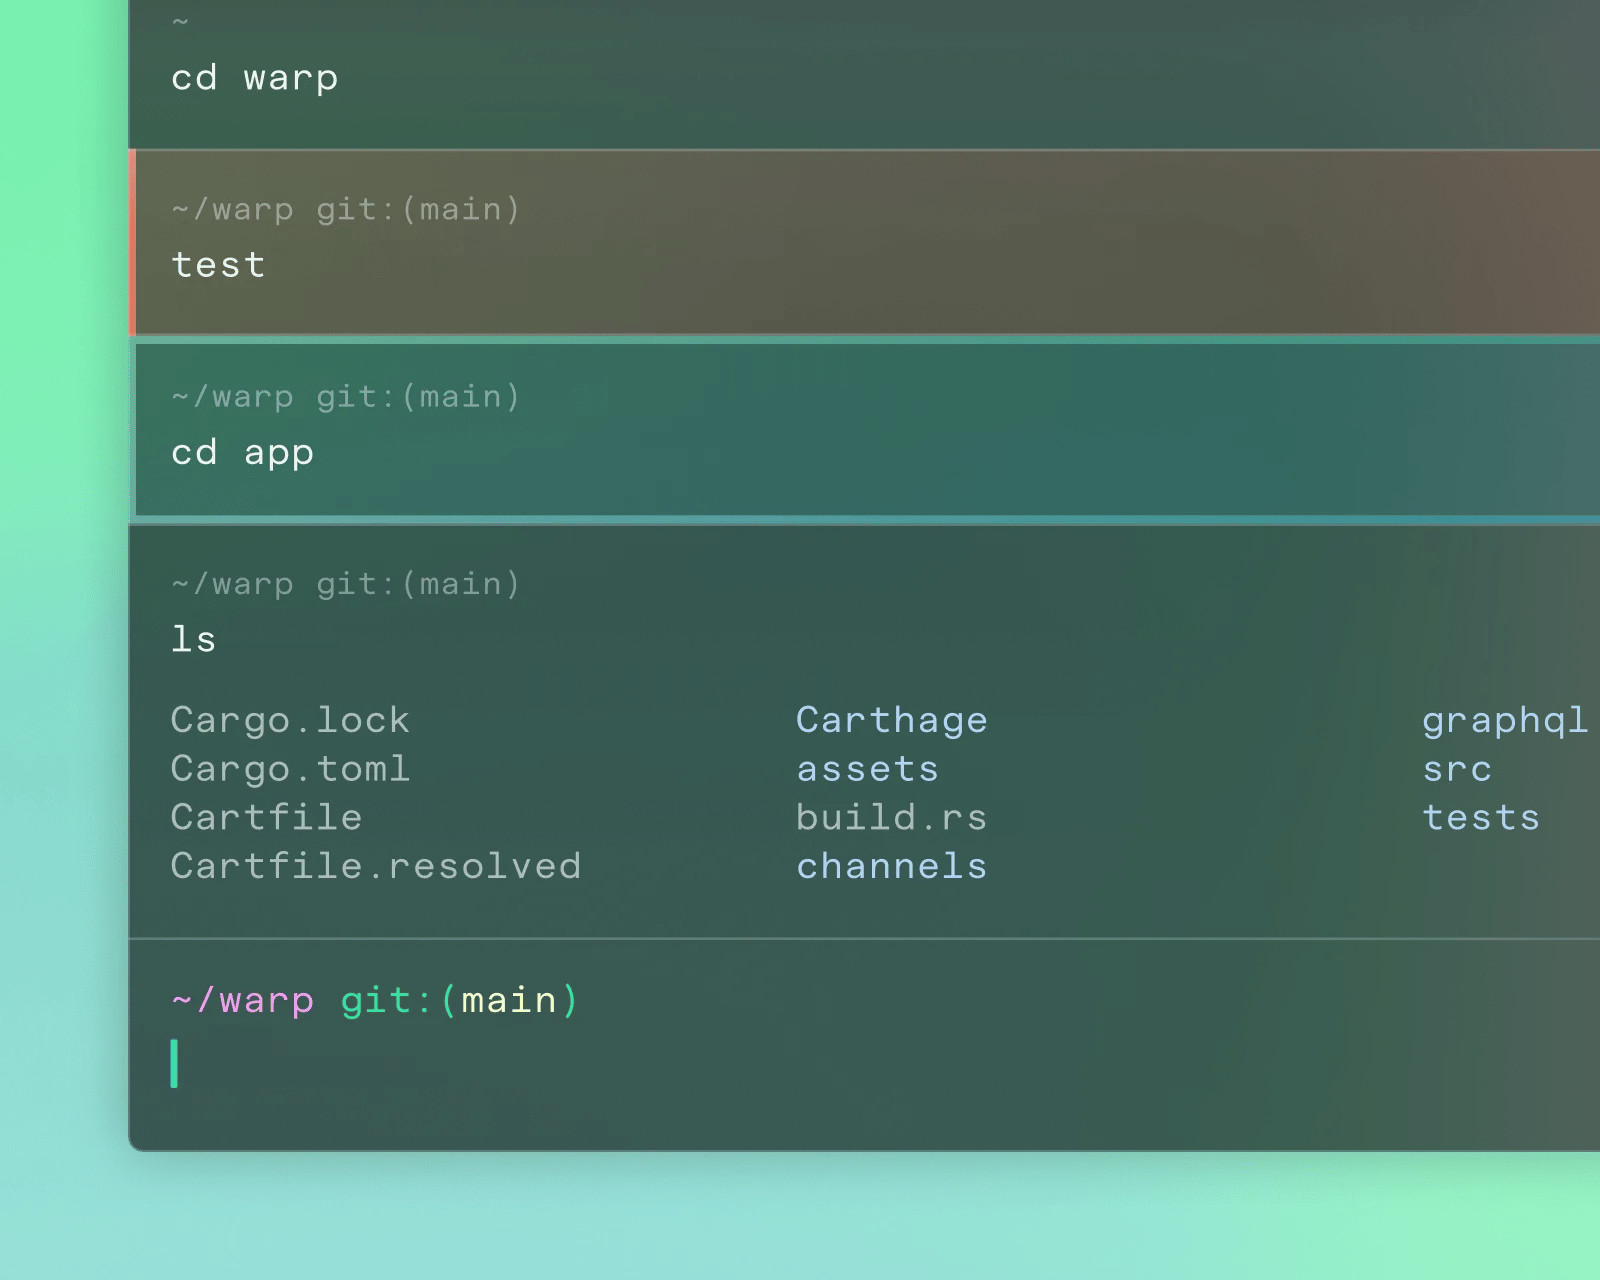Click the "ls" command text
This screenshot has width=1600, height=1280.
pos(194,639)
